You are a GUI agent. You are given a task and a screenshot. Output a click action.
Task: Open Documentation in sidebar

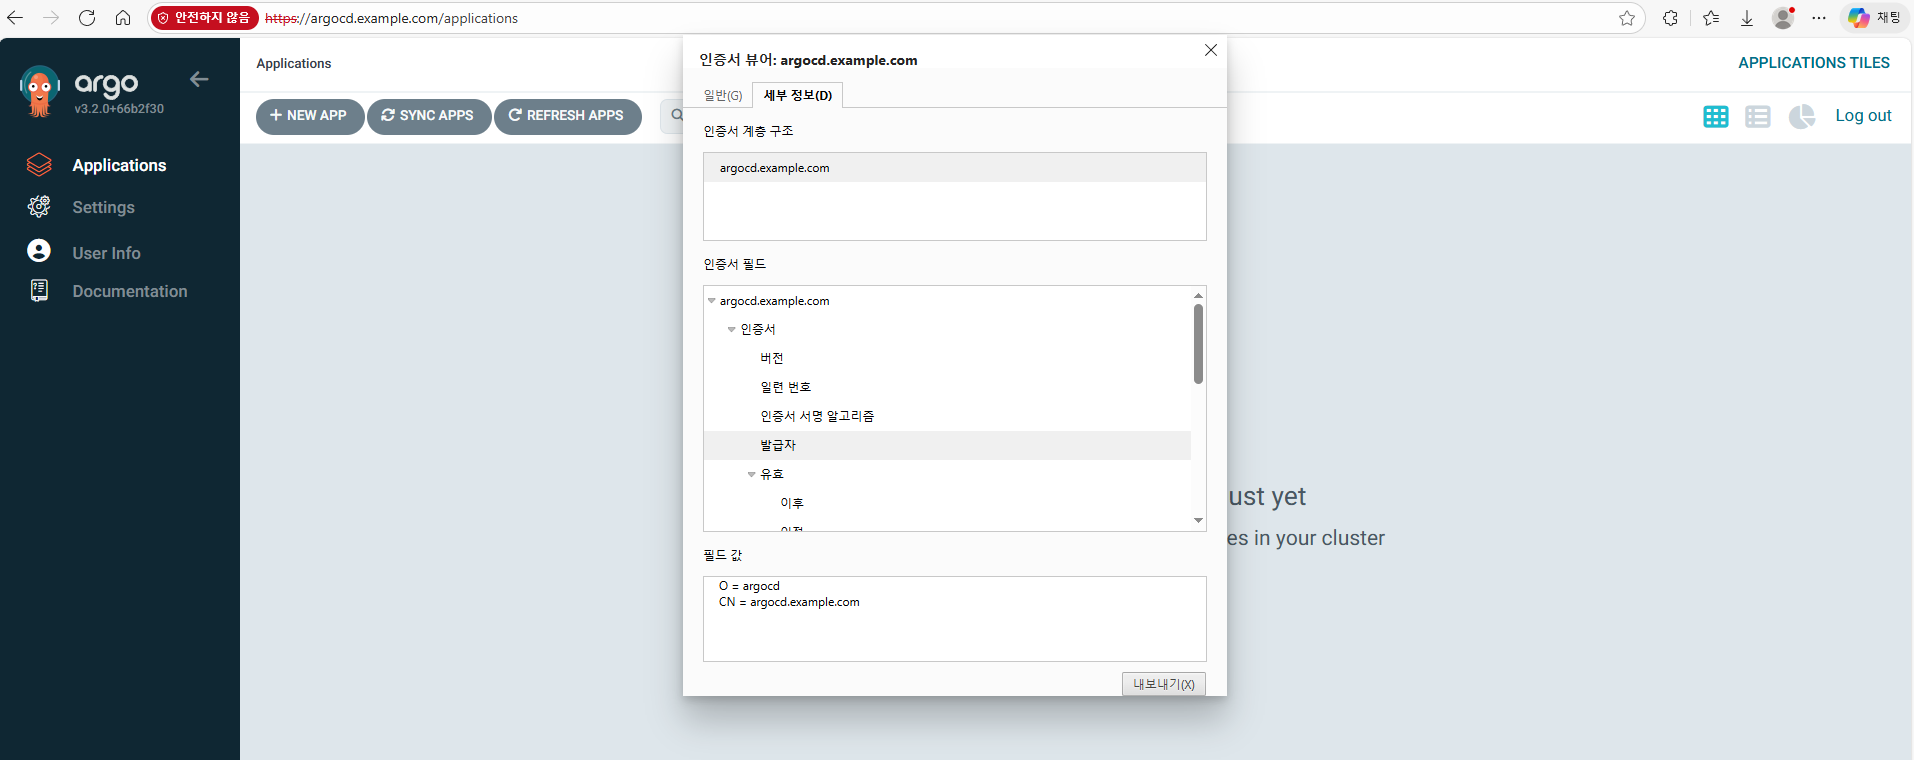pos(130,291)
